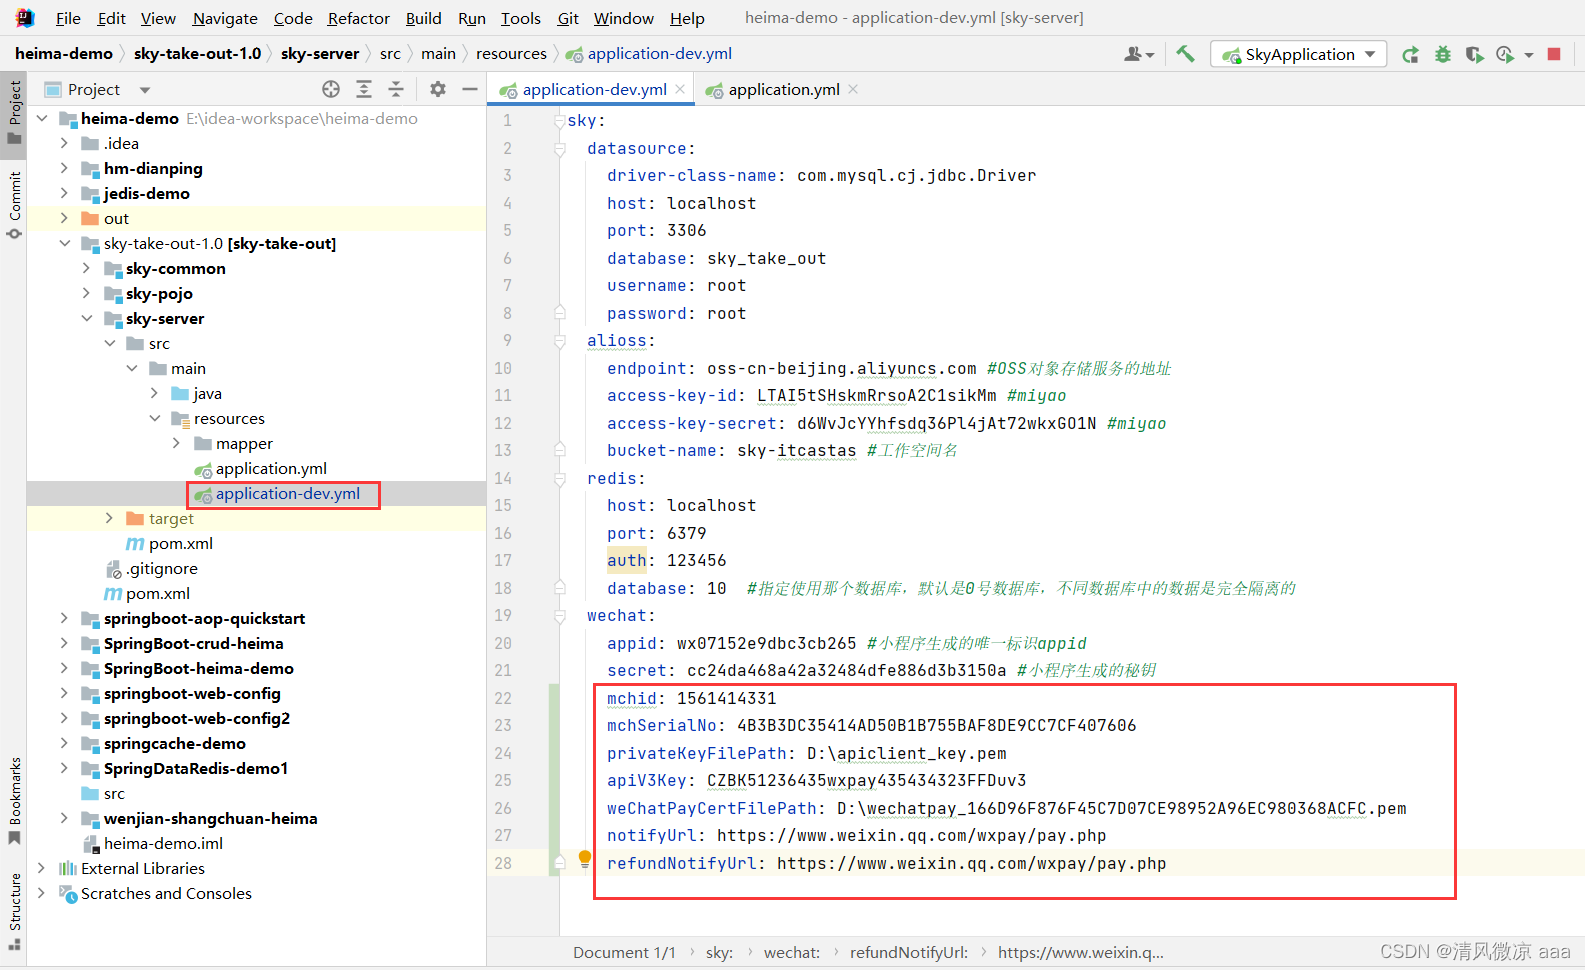This screenshot has height=970, width=1585.
Task: Switch to the application.yml editor tab
Action: (782, 89)
